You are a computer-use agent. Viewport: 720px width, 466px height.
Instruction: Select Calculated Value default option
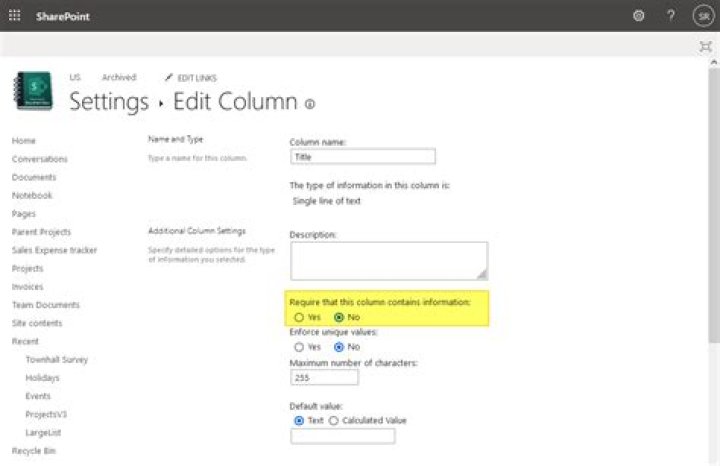334,421
